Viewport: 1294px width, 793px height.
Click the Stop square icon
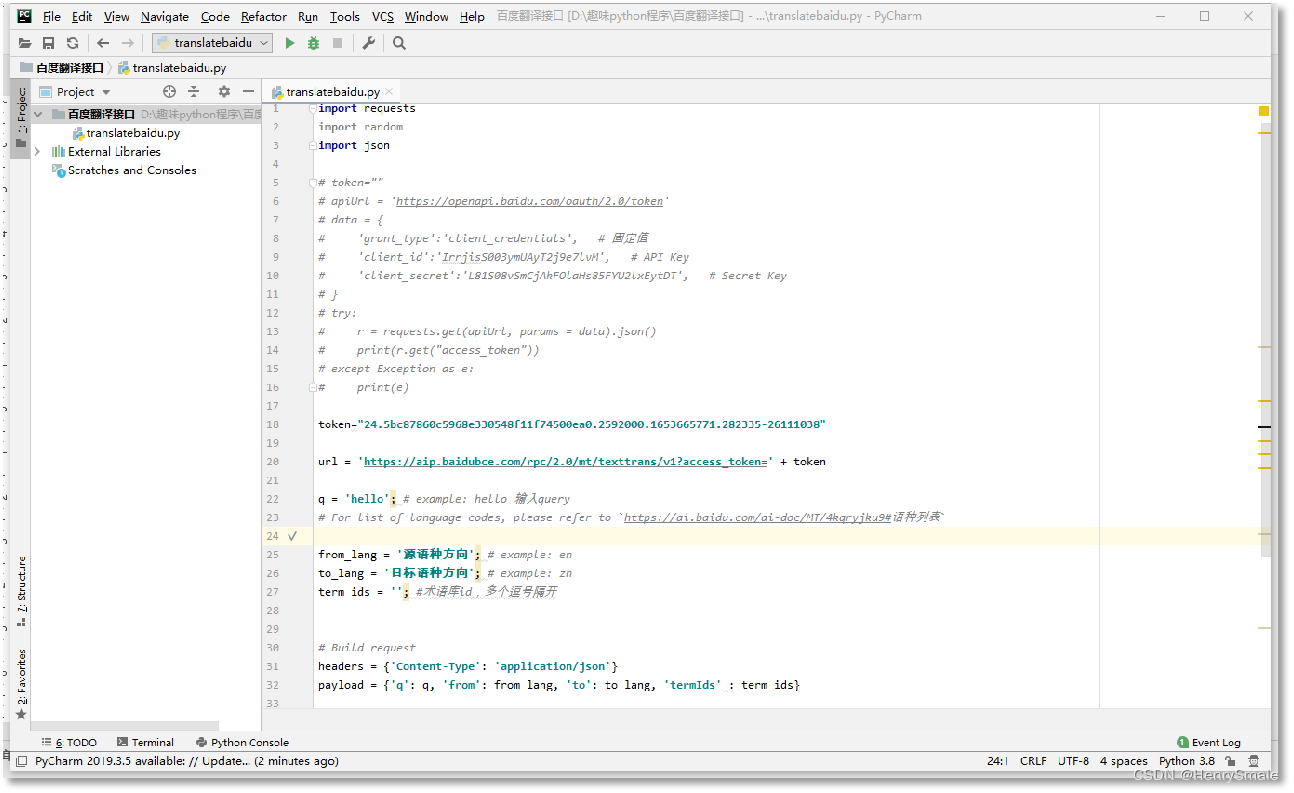click(337, 43)
